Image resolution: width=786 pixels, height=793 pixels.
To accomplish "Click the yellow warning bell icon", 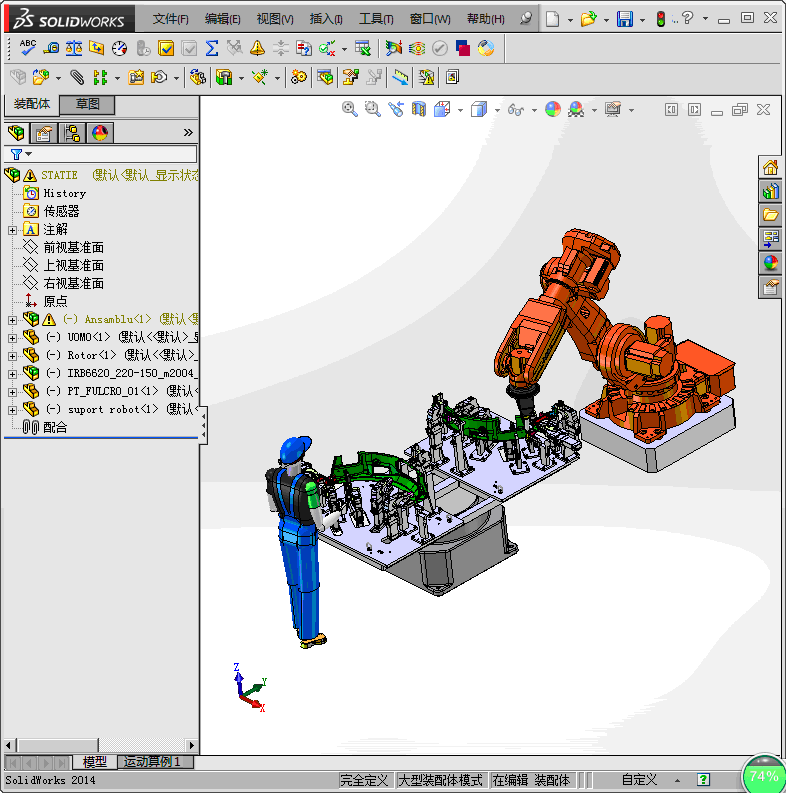I will coord(257,48).
